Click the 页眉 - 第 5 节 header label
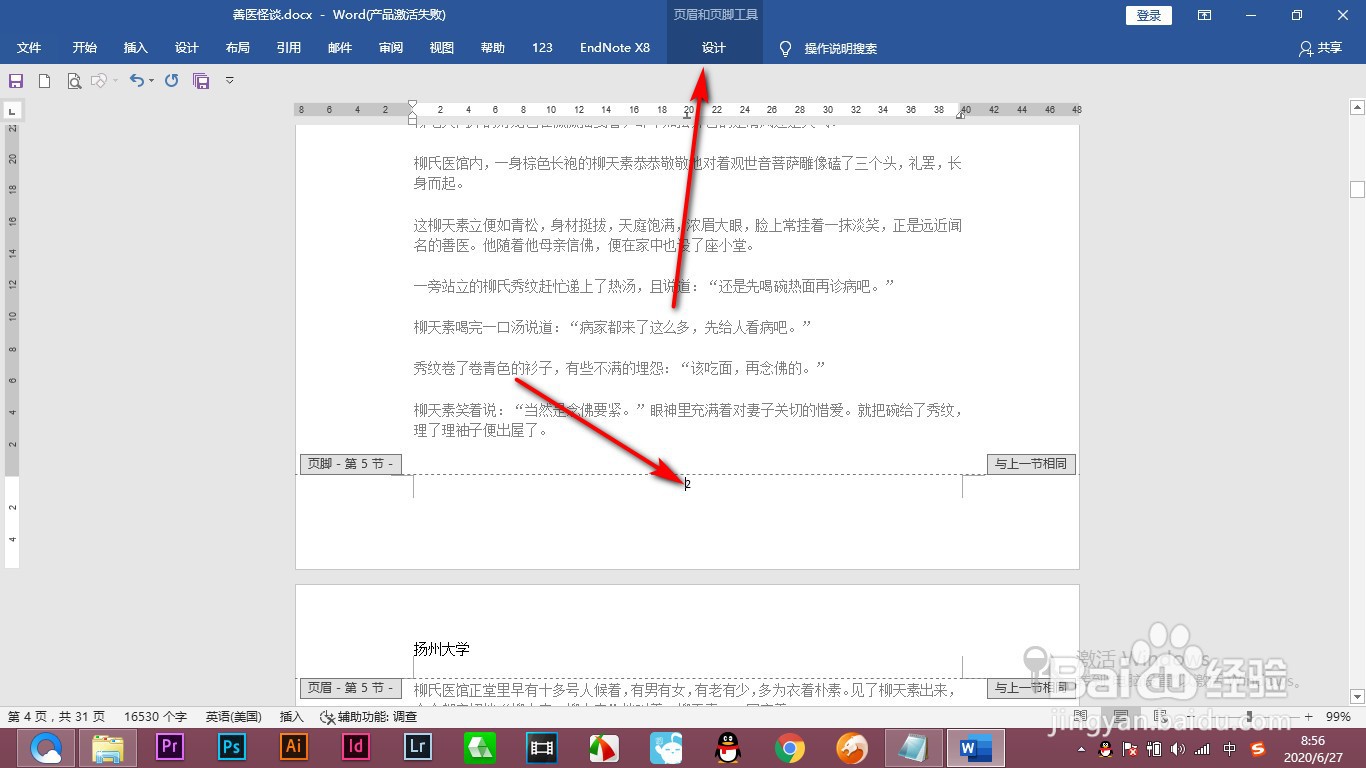Viewport: 1366px width, 768px height. [x=351, y=688]
